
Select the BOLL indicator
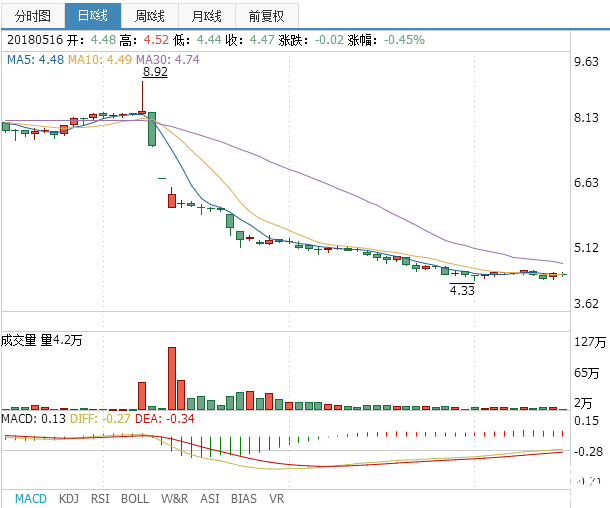[x=135, y=498]
